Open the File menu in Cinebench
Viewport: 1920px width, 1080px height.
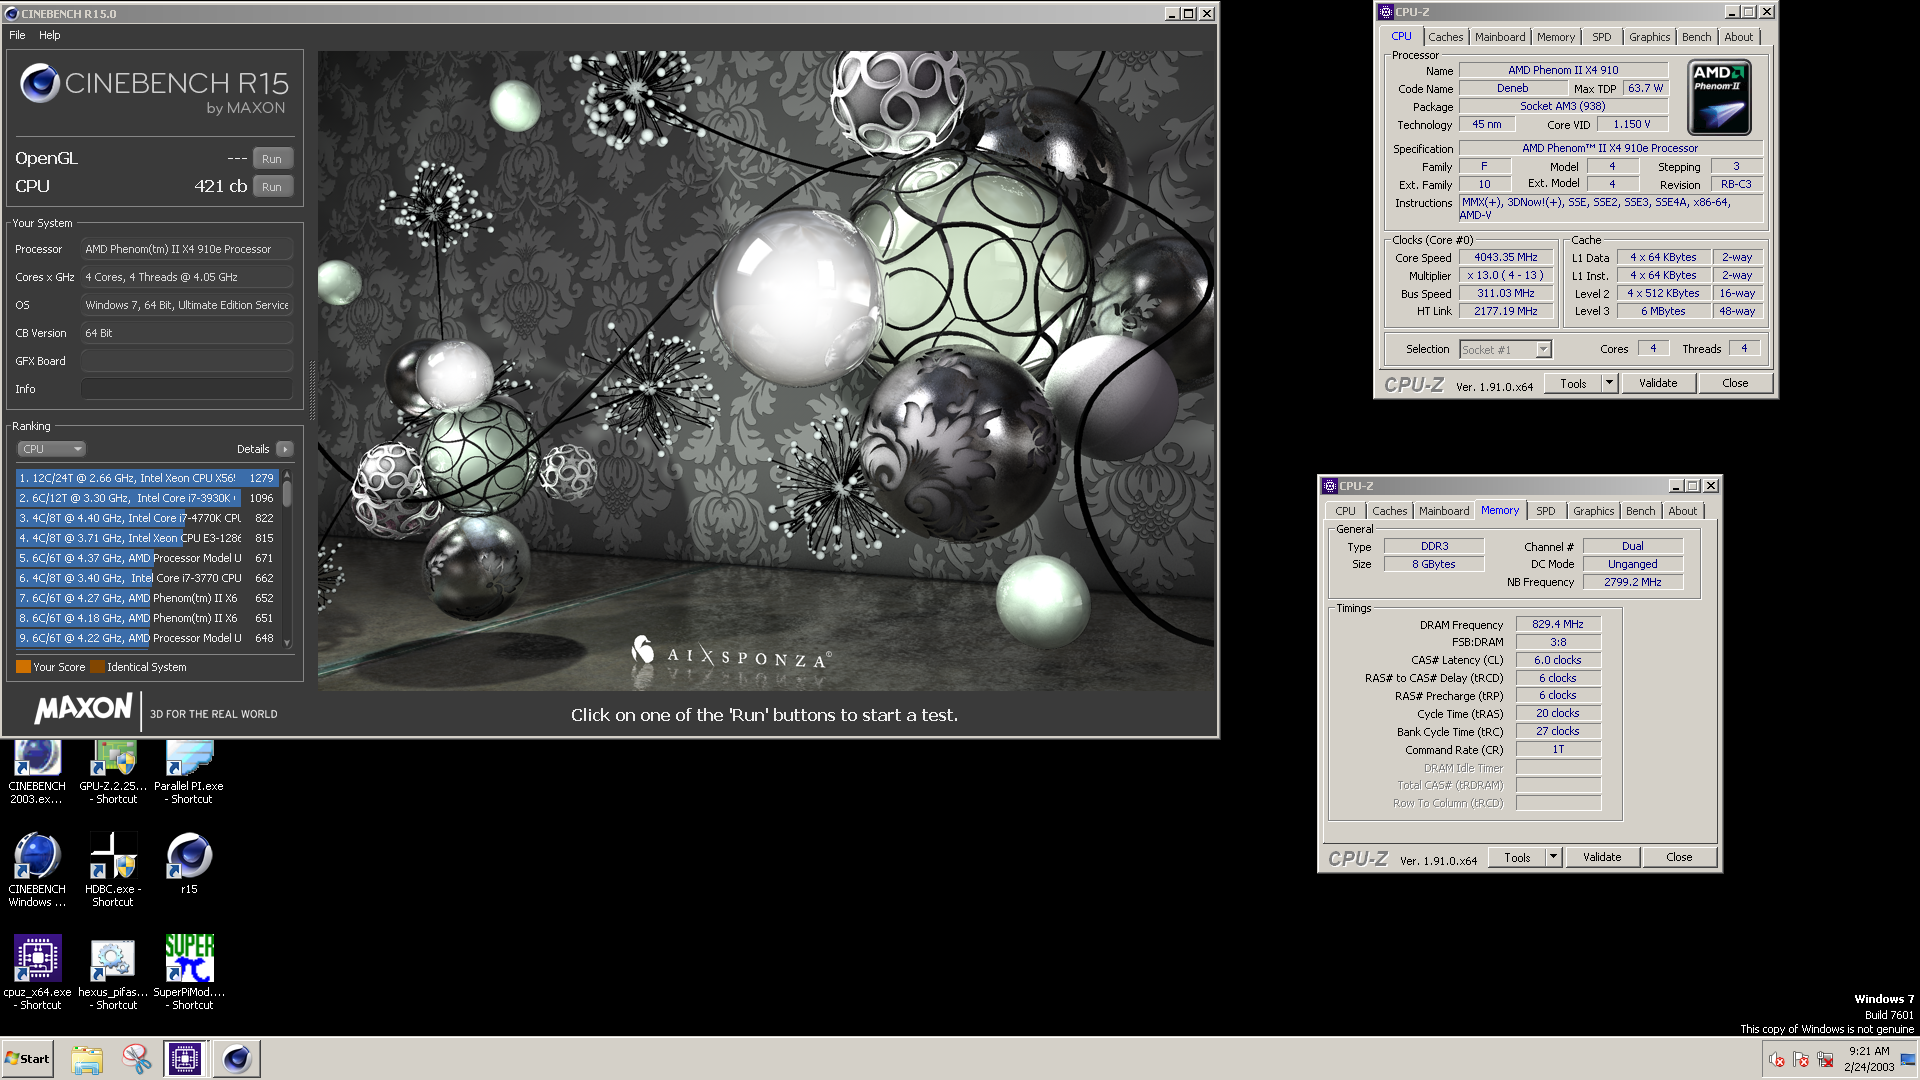pyautogui.click(x=17, y=35)
